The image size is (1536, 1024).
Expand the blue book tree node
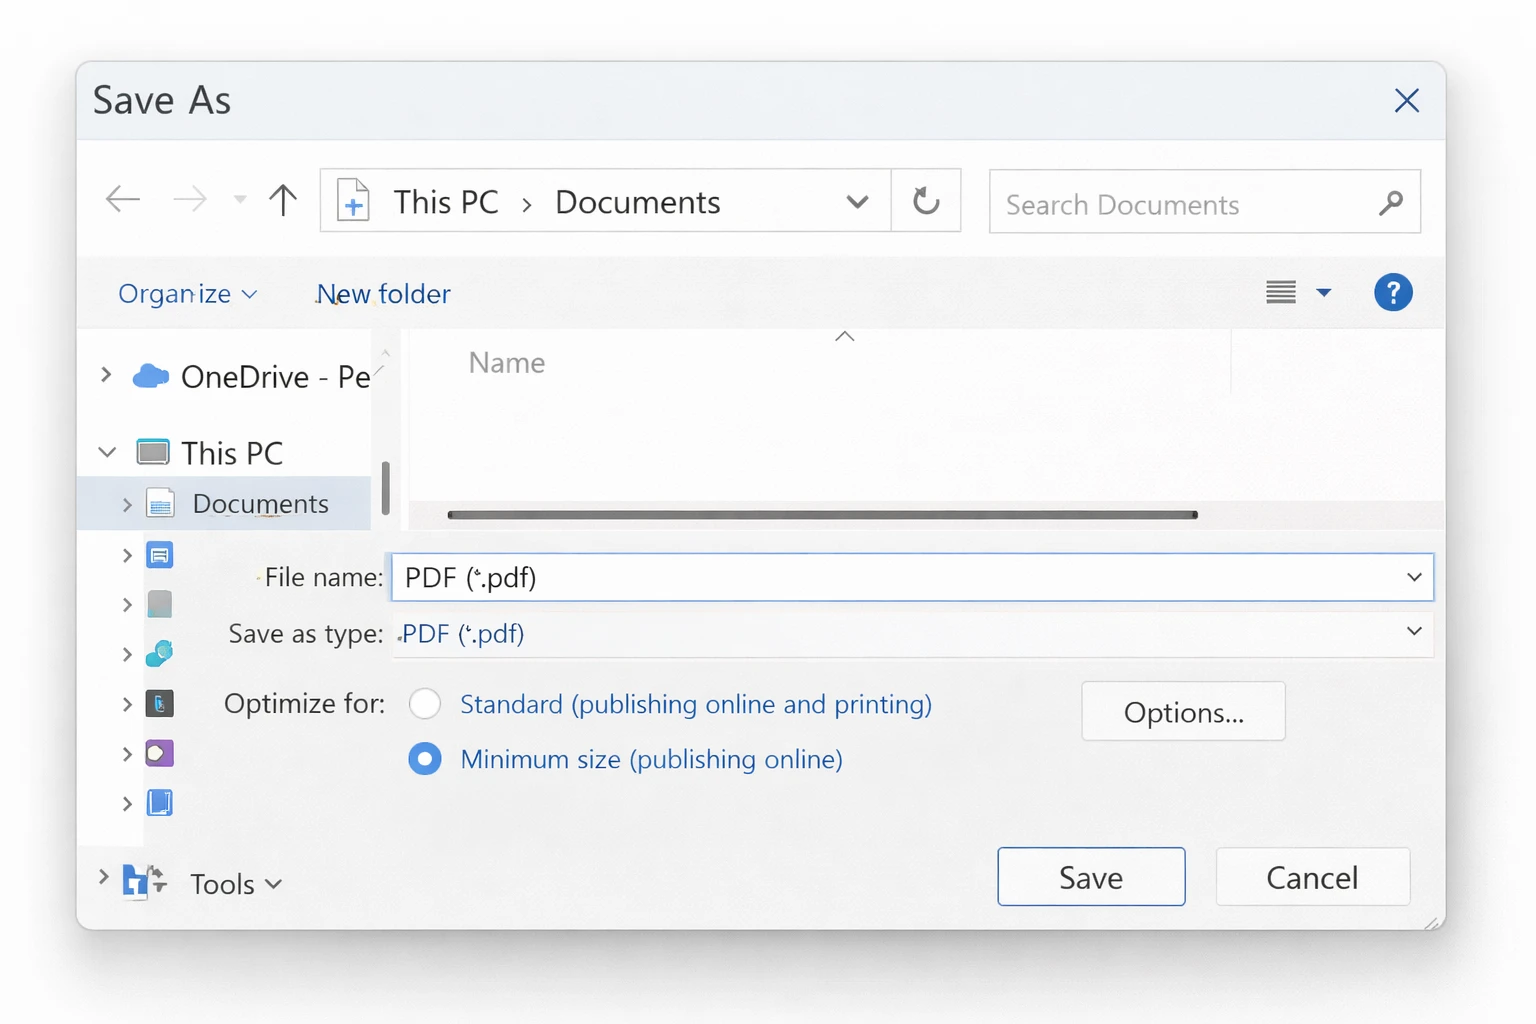(x=127, y=803)
